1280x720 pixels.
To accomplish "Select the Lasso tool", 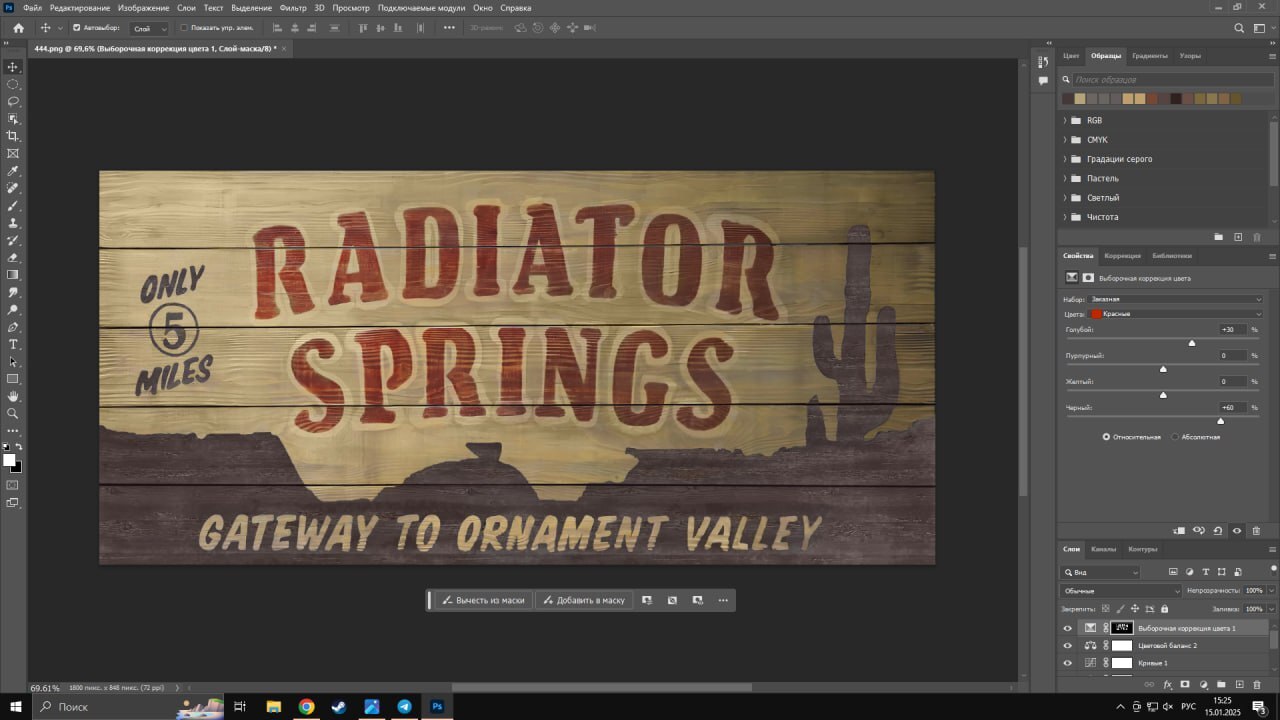I will tap(13, 101).
